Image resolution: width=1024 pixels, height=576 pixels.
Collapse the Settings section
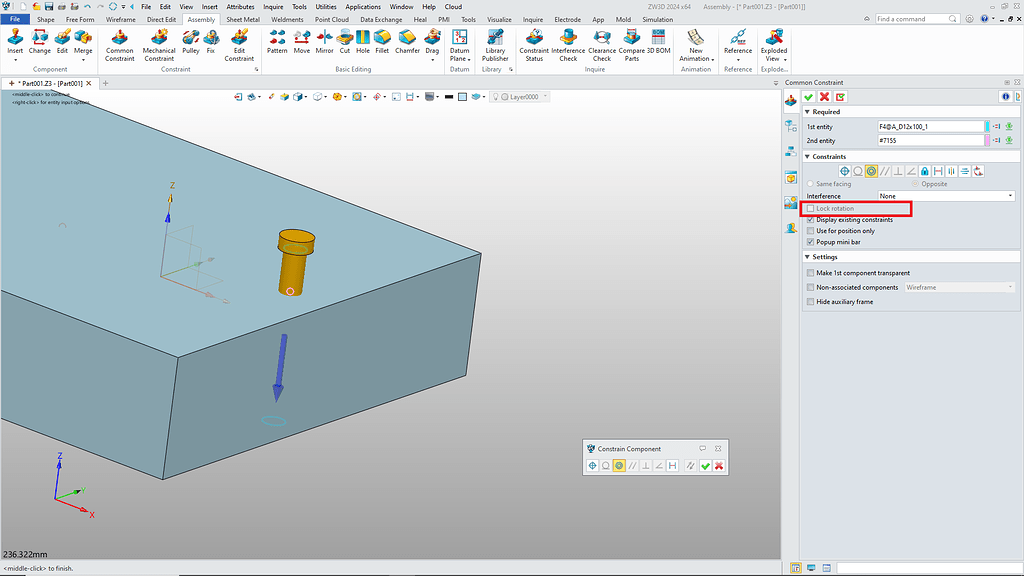pyautogui.click(x=807, y=255)
